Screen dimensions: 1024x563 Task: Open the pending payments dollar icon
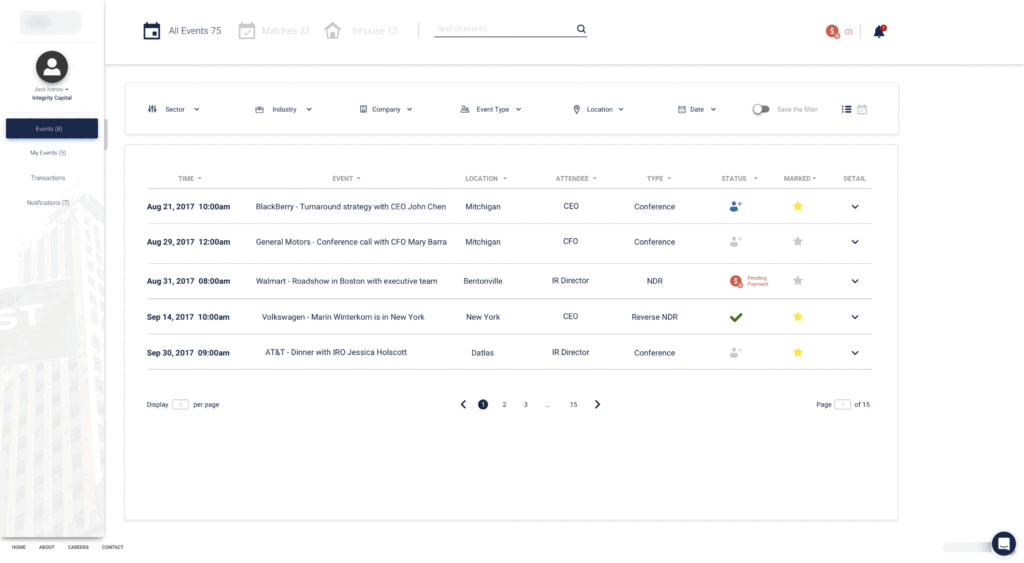[832, 31]
